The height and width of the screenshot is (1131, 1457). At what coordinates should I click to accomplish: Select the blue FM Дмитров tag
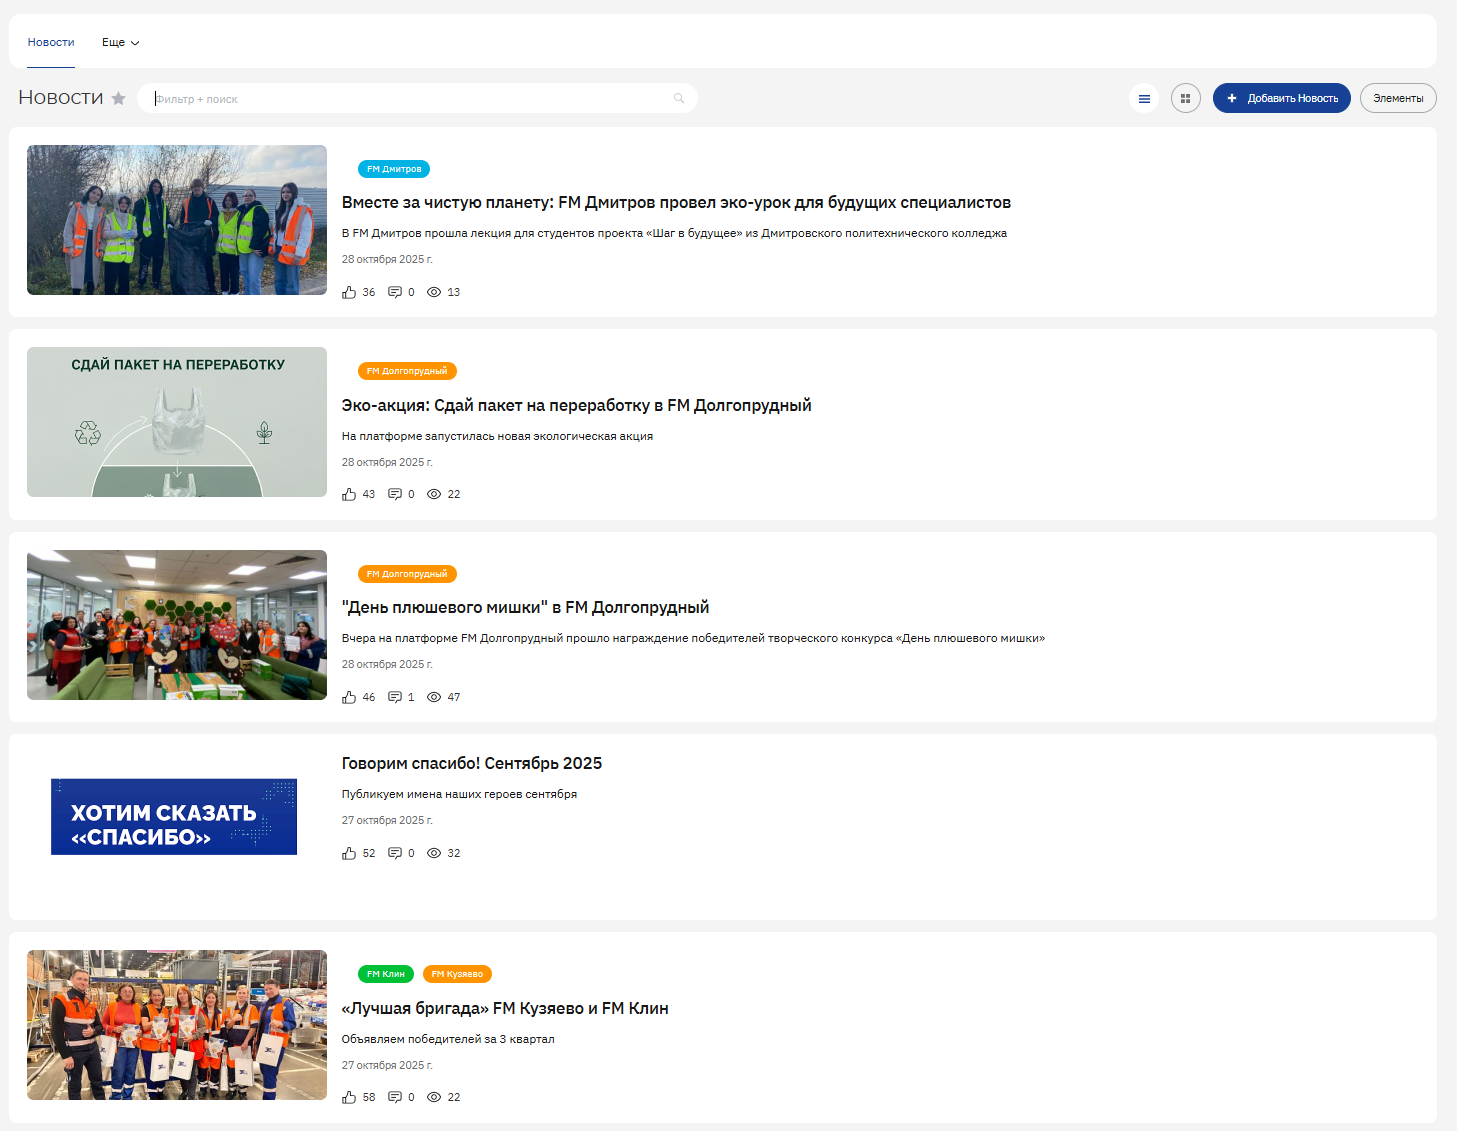[x=394, y=169]
